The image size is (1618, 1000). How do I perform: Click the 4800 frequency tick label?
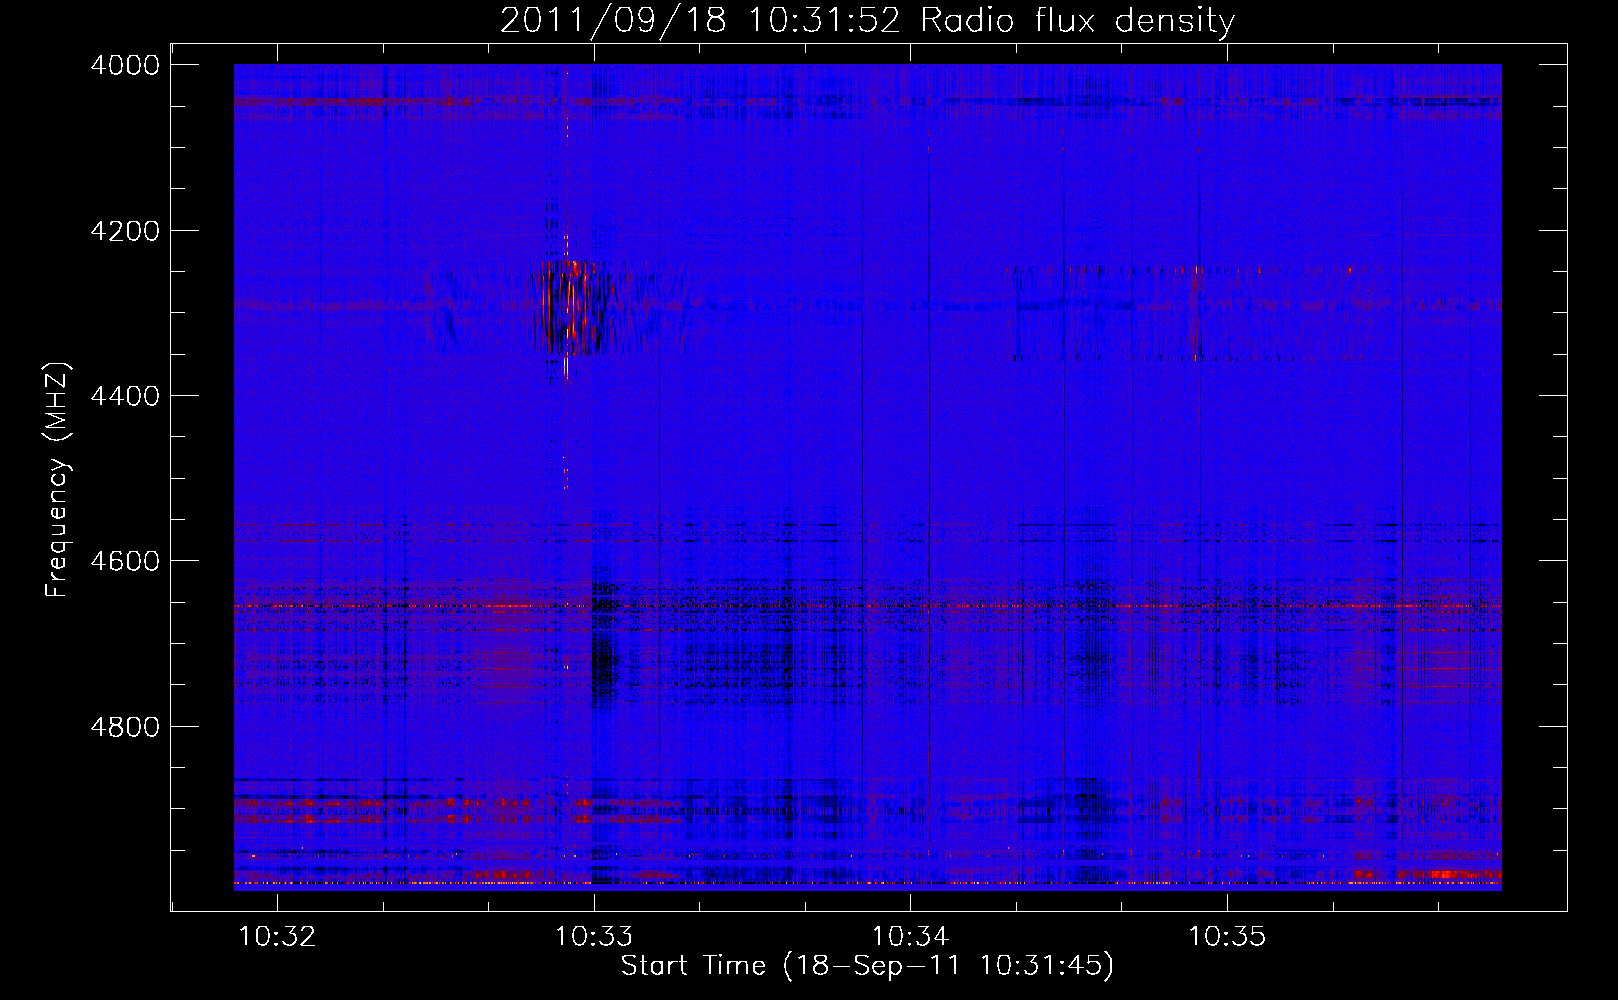pyautogui.click(x=125, y=726)
